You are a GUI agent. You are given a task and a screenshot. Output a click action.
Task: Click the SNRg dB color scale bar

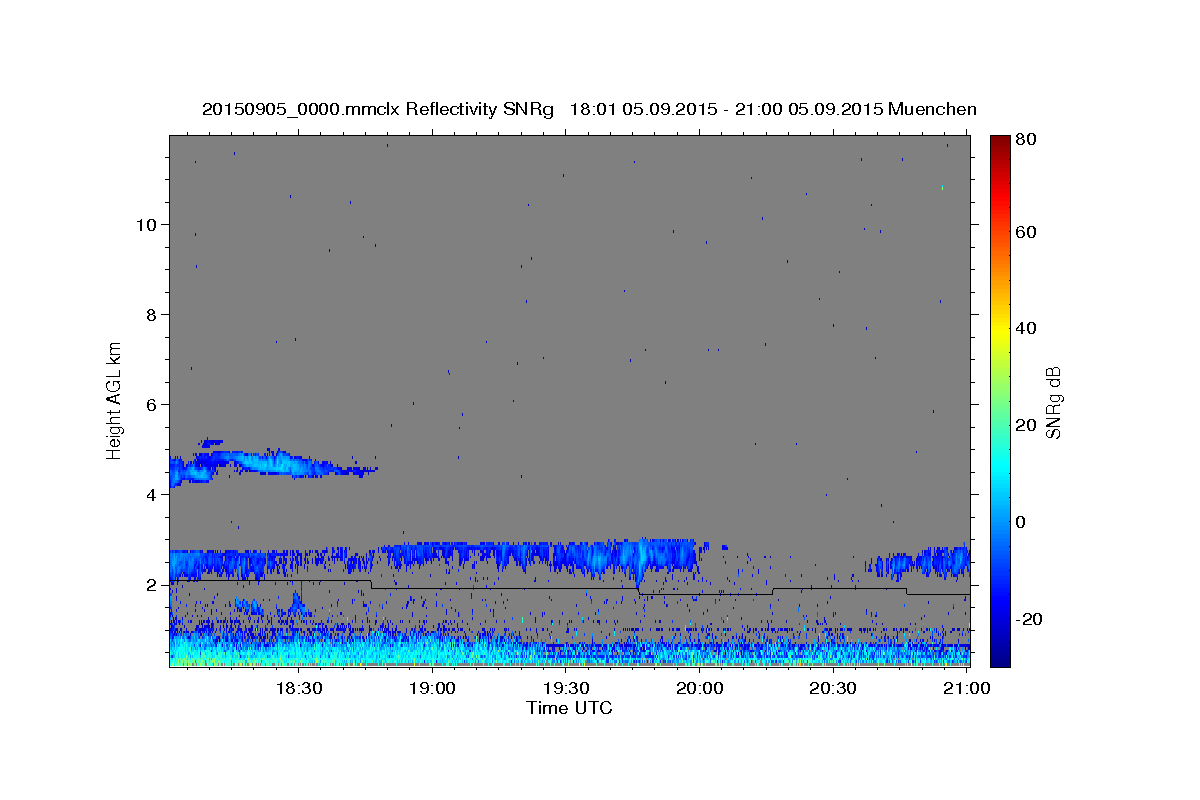point(1000,401)
